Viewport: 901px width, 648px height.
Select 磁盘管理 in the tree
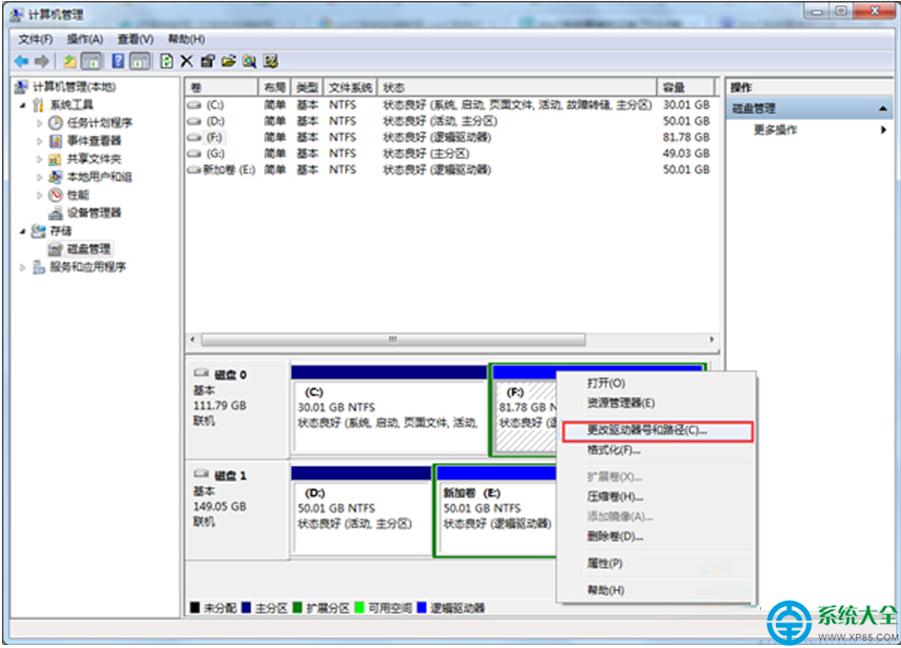(88, 249)
